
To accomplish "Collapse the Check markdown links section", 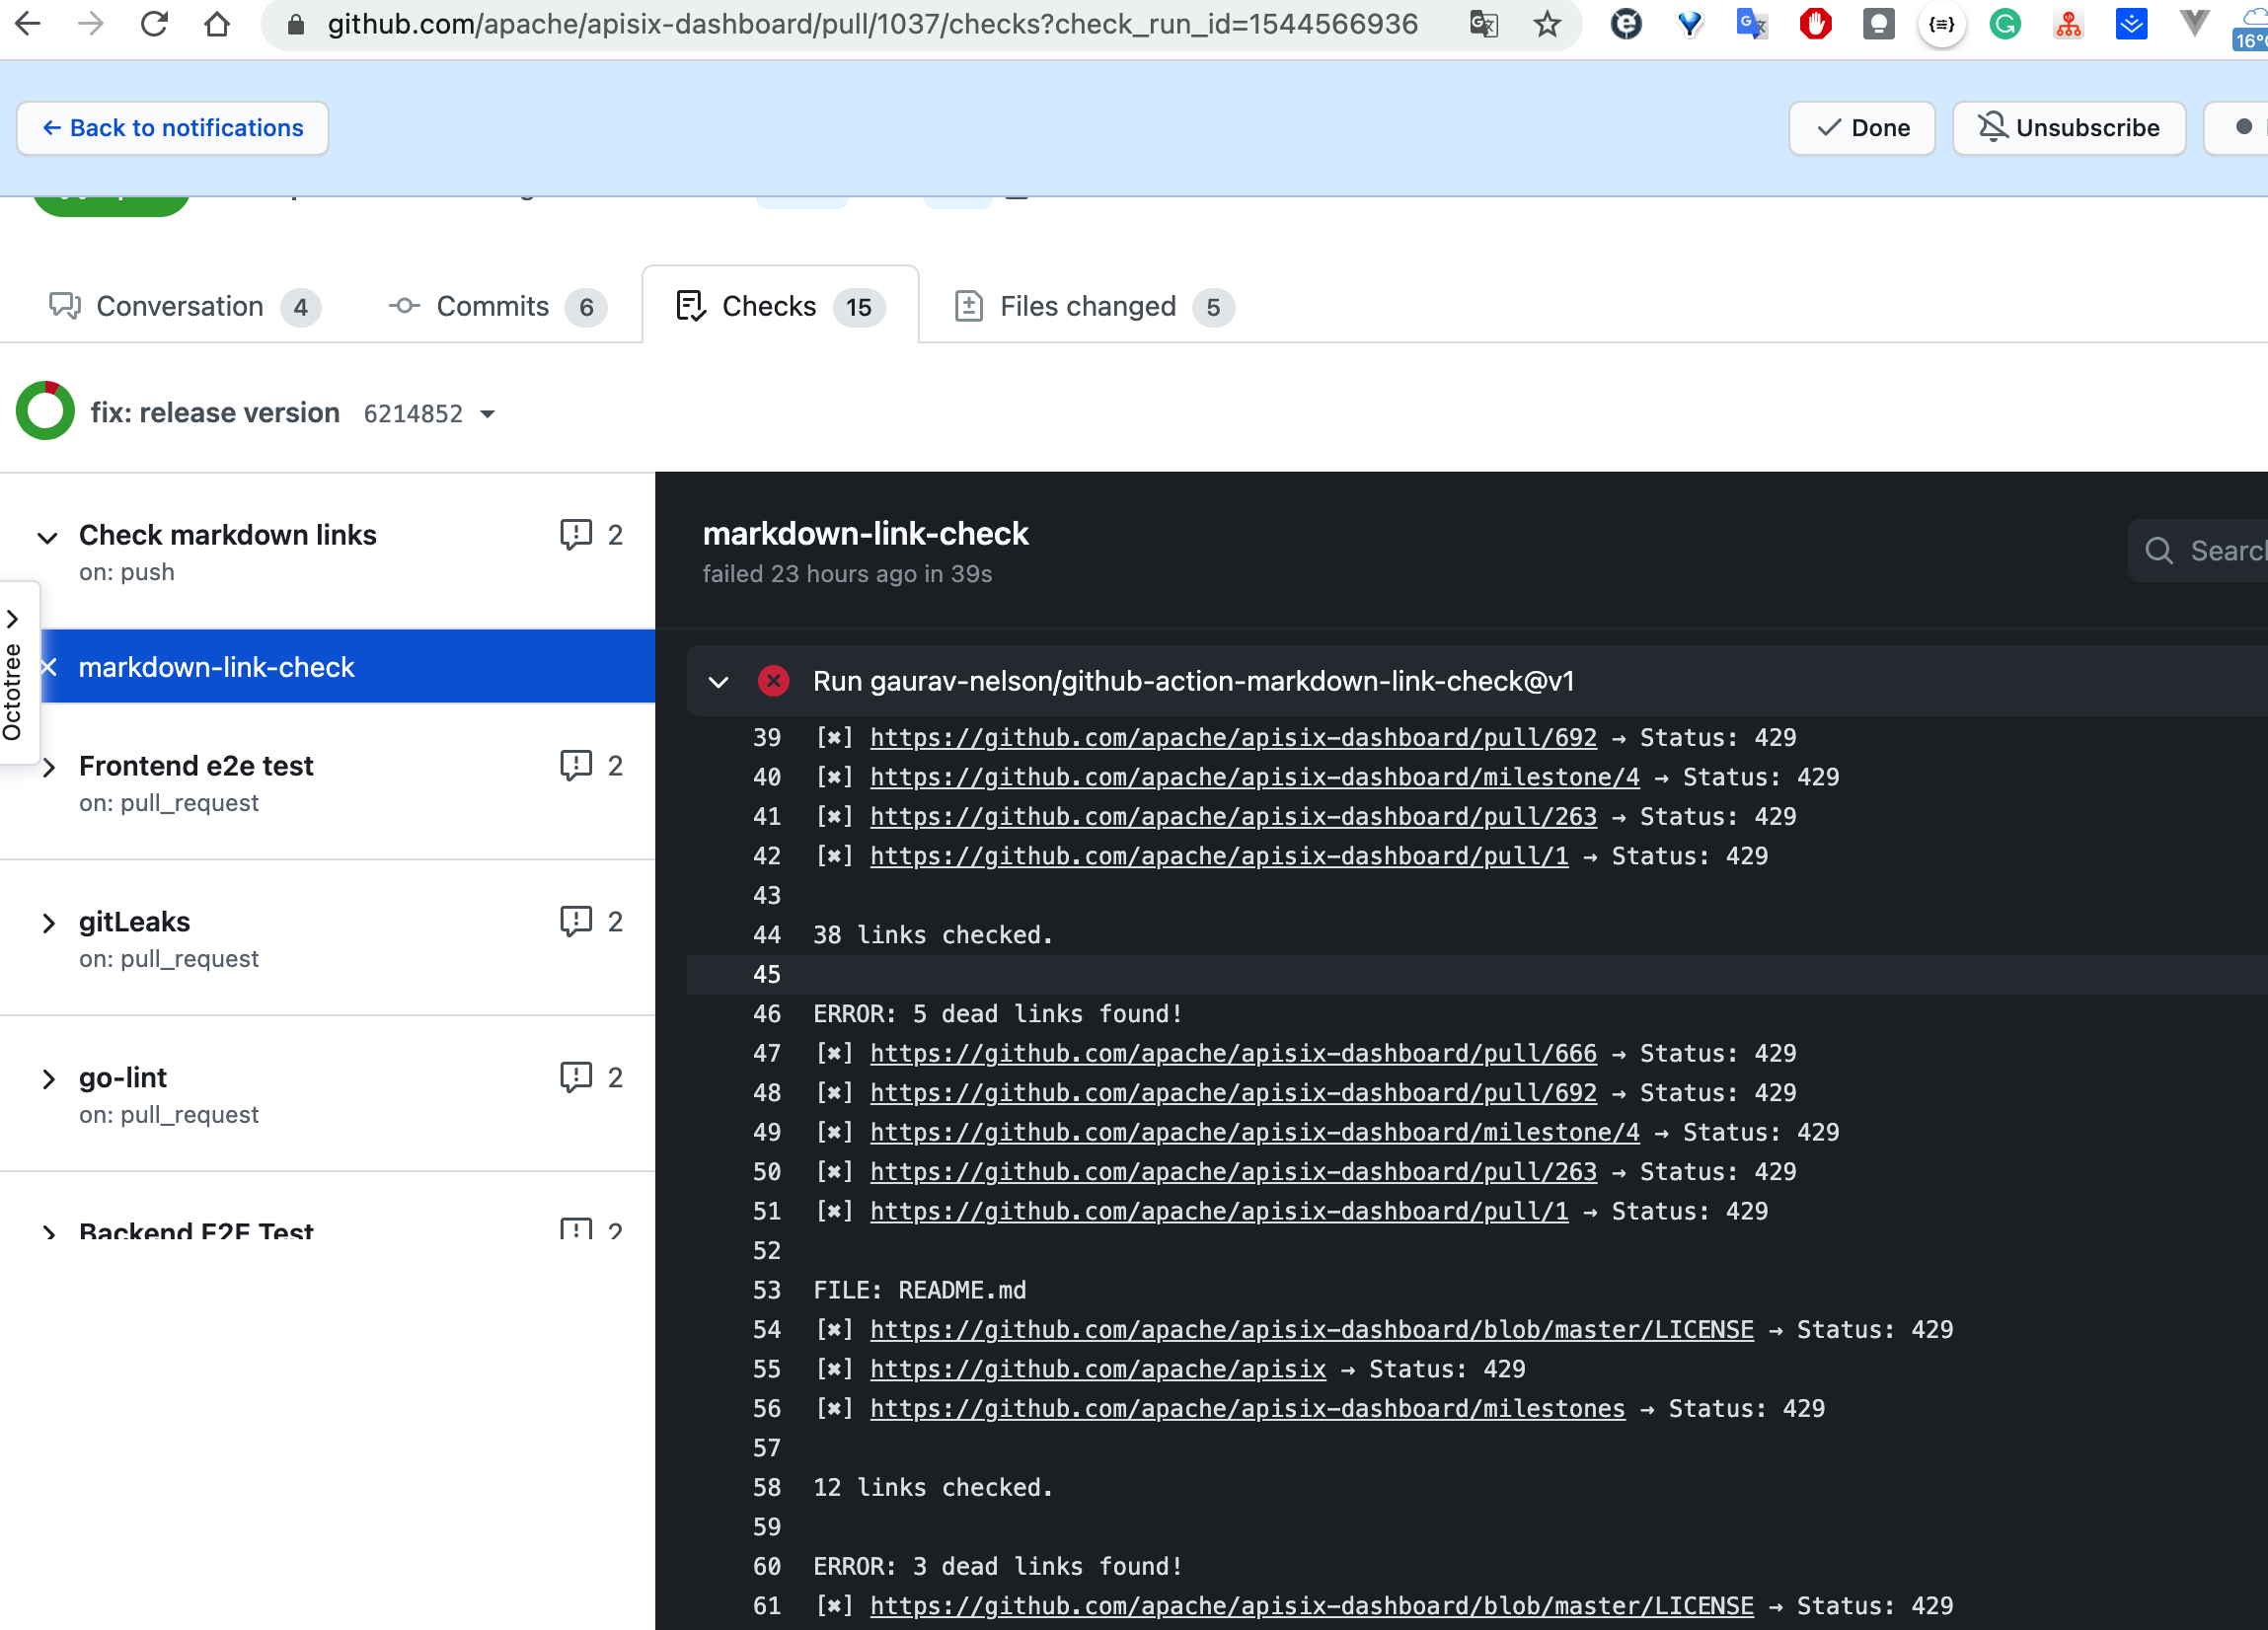I will coord(46,538).
